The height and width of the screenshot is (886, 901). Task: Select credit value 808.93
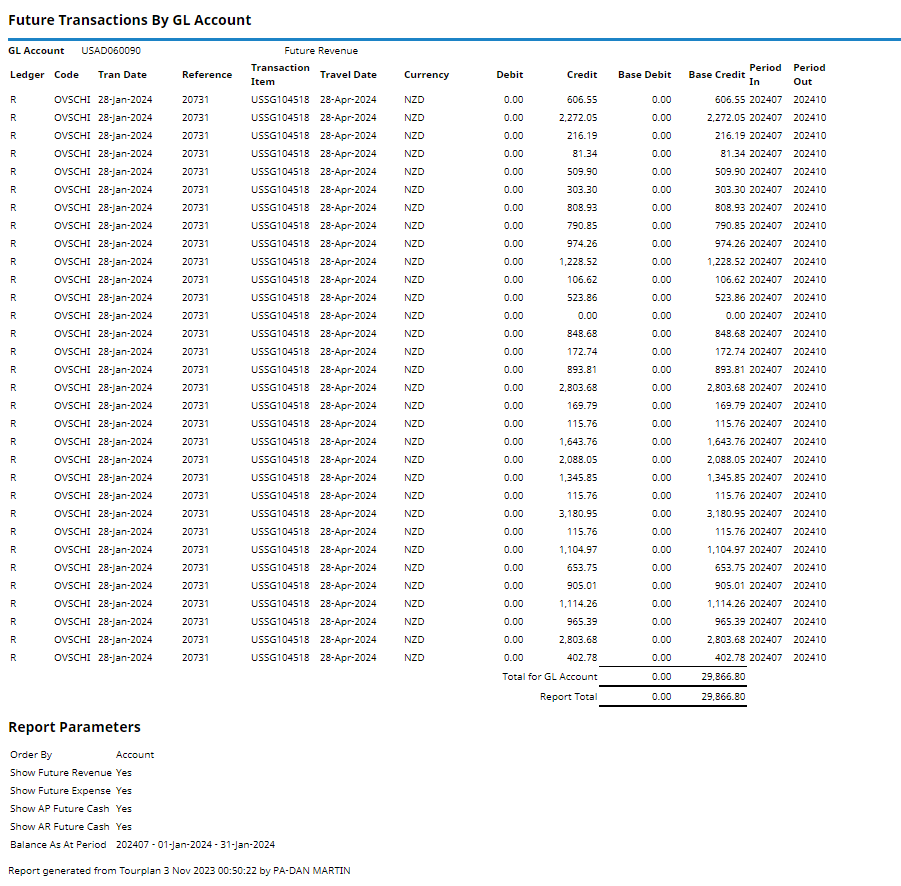coord(582,207)
